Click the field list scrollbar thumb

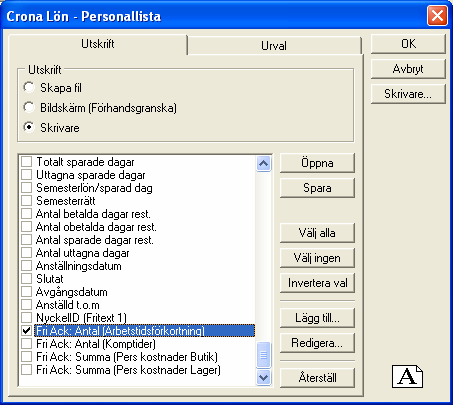click(264, 355)
